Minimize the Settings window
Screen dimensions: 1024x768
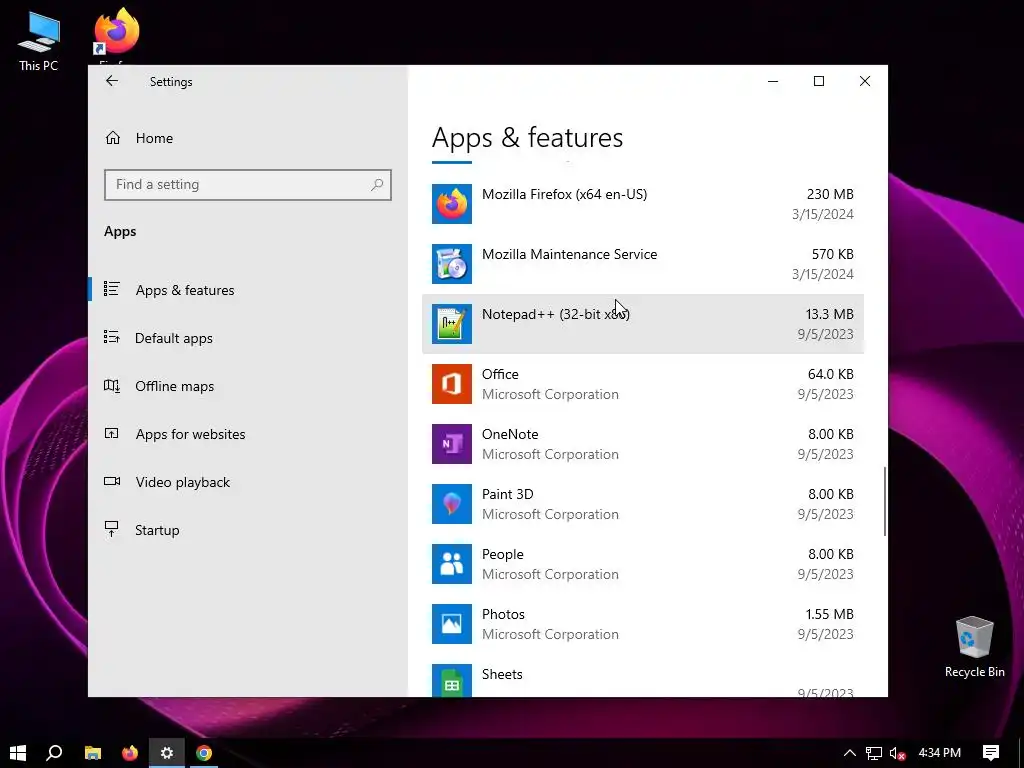tap(773, 81)
